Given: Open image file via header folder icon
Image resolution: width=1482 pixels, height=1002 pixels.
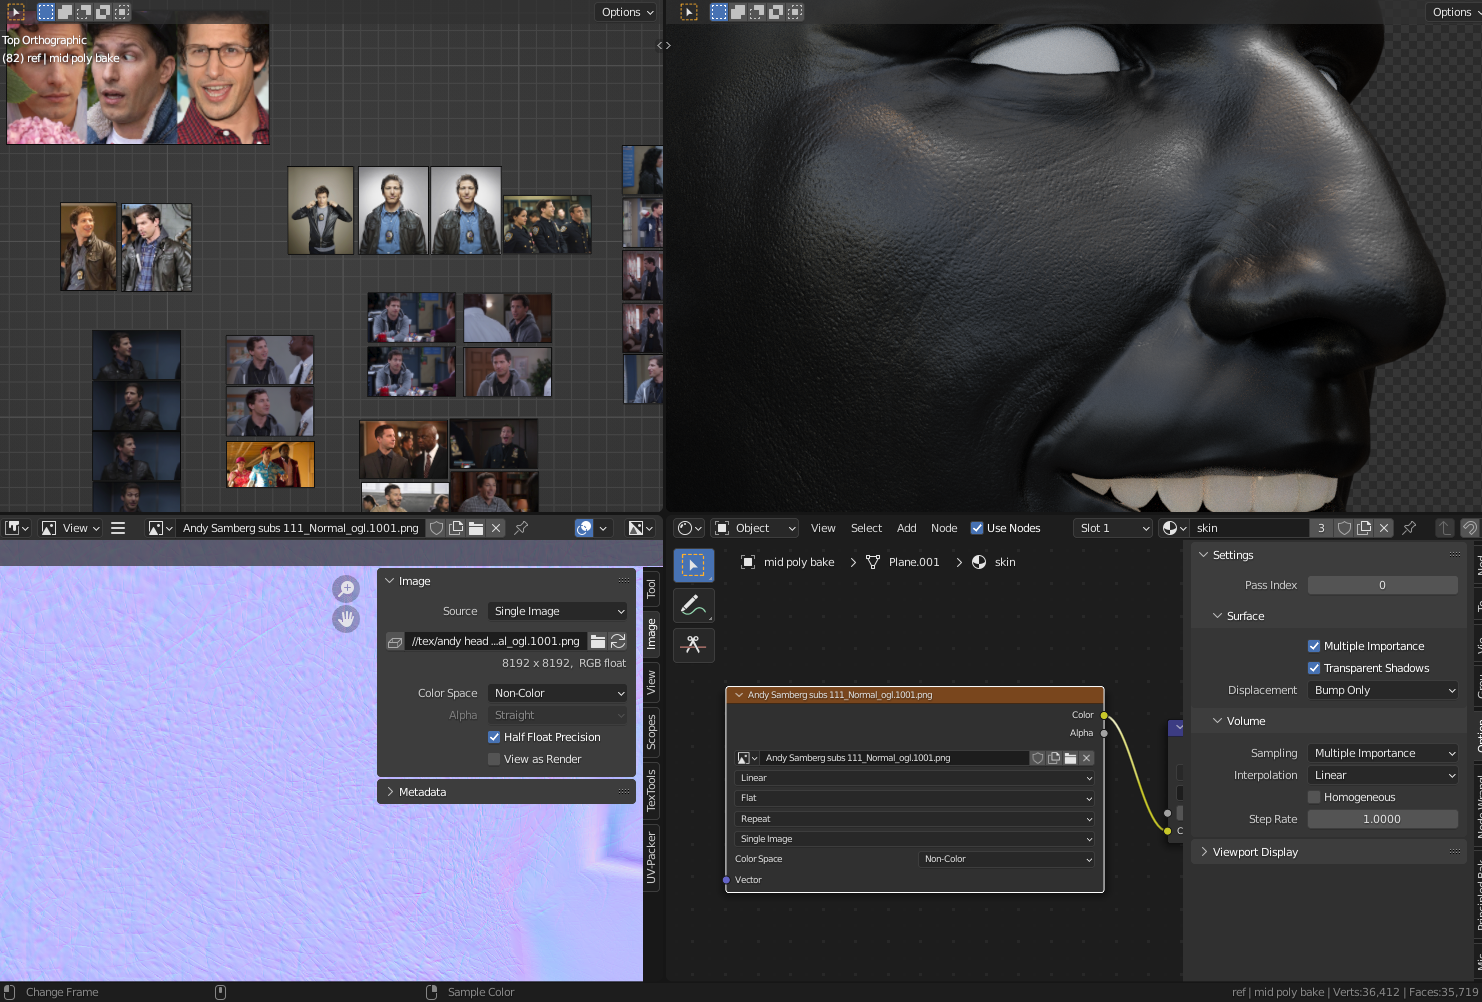Looking at the screenshot, I should click(x=476, y=528).
